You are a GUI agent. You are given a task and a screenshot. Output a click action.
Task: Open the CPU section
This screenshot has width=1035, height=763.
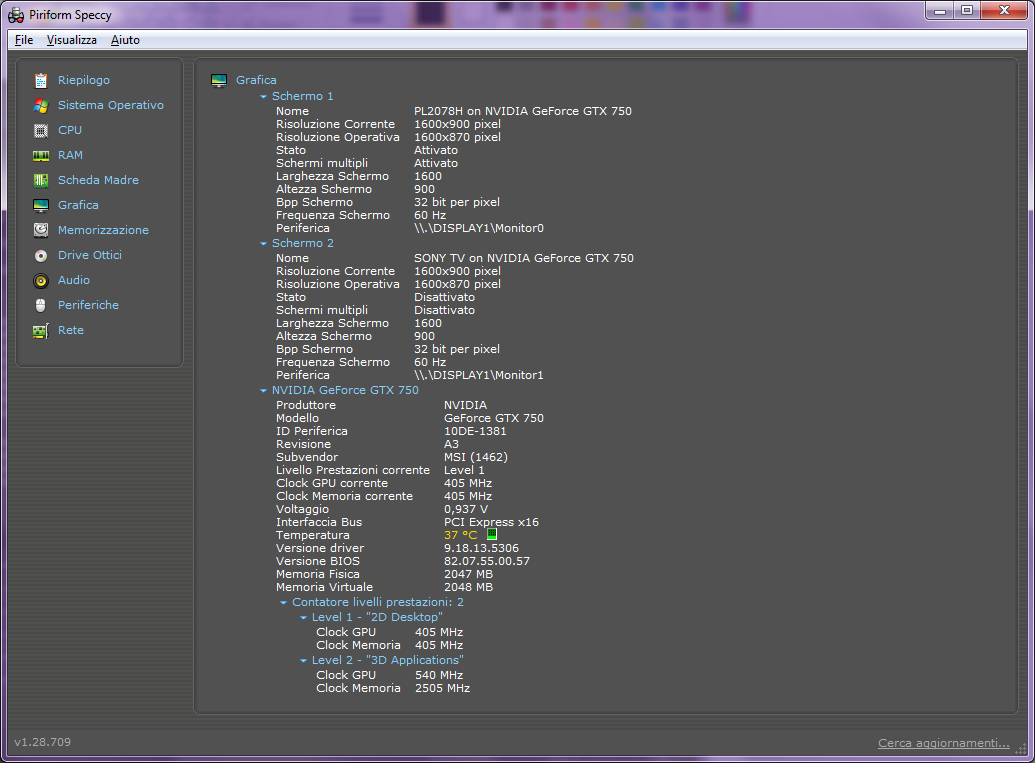click(x=70, y=130)
